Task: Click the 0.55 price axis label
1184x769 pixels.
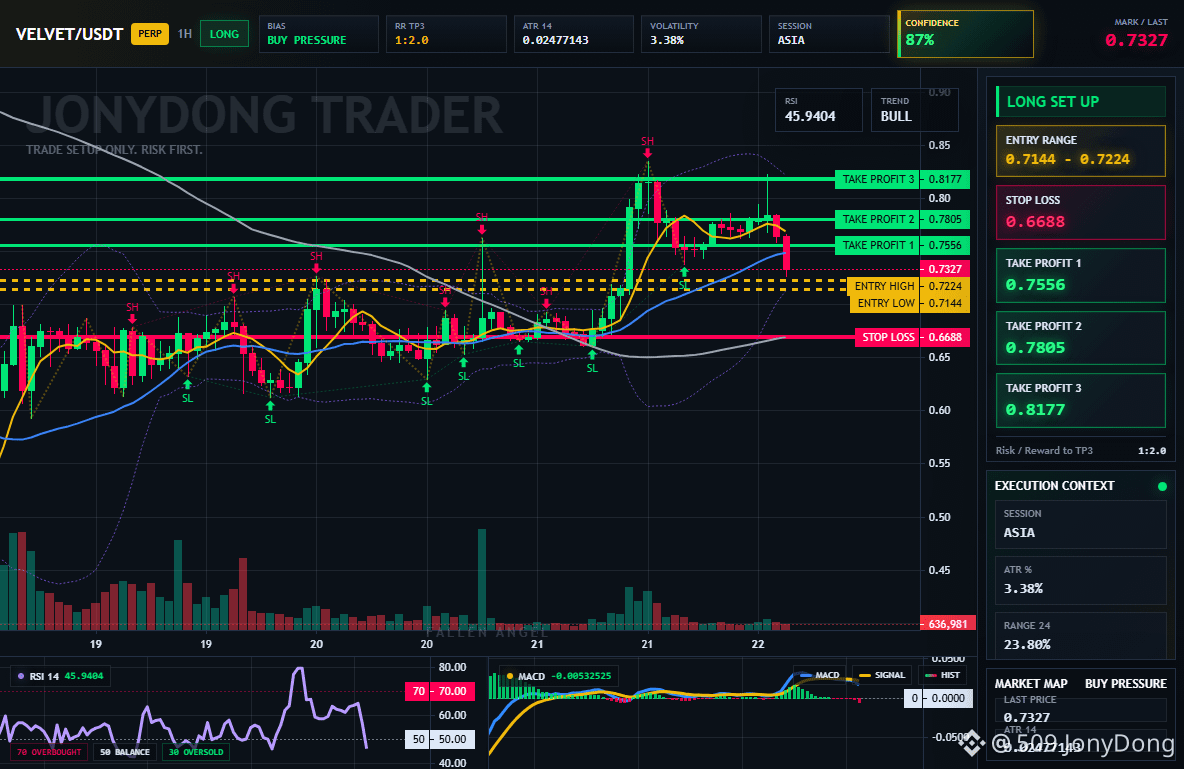Action: point(939,463)
